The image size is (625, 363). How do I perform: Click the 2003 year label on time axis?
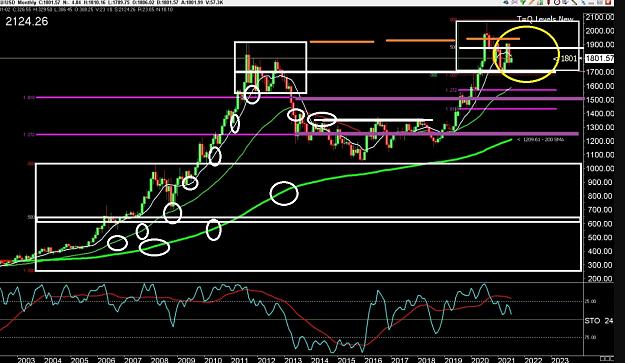(26, 360)
